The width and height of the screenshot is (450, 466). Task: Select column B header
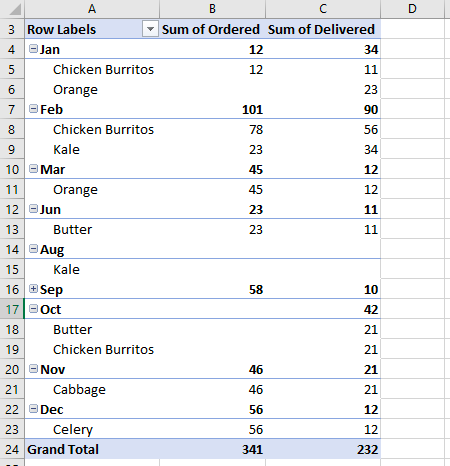coord(212,9)
